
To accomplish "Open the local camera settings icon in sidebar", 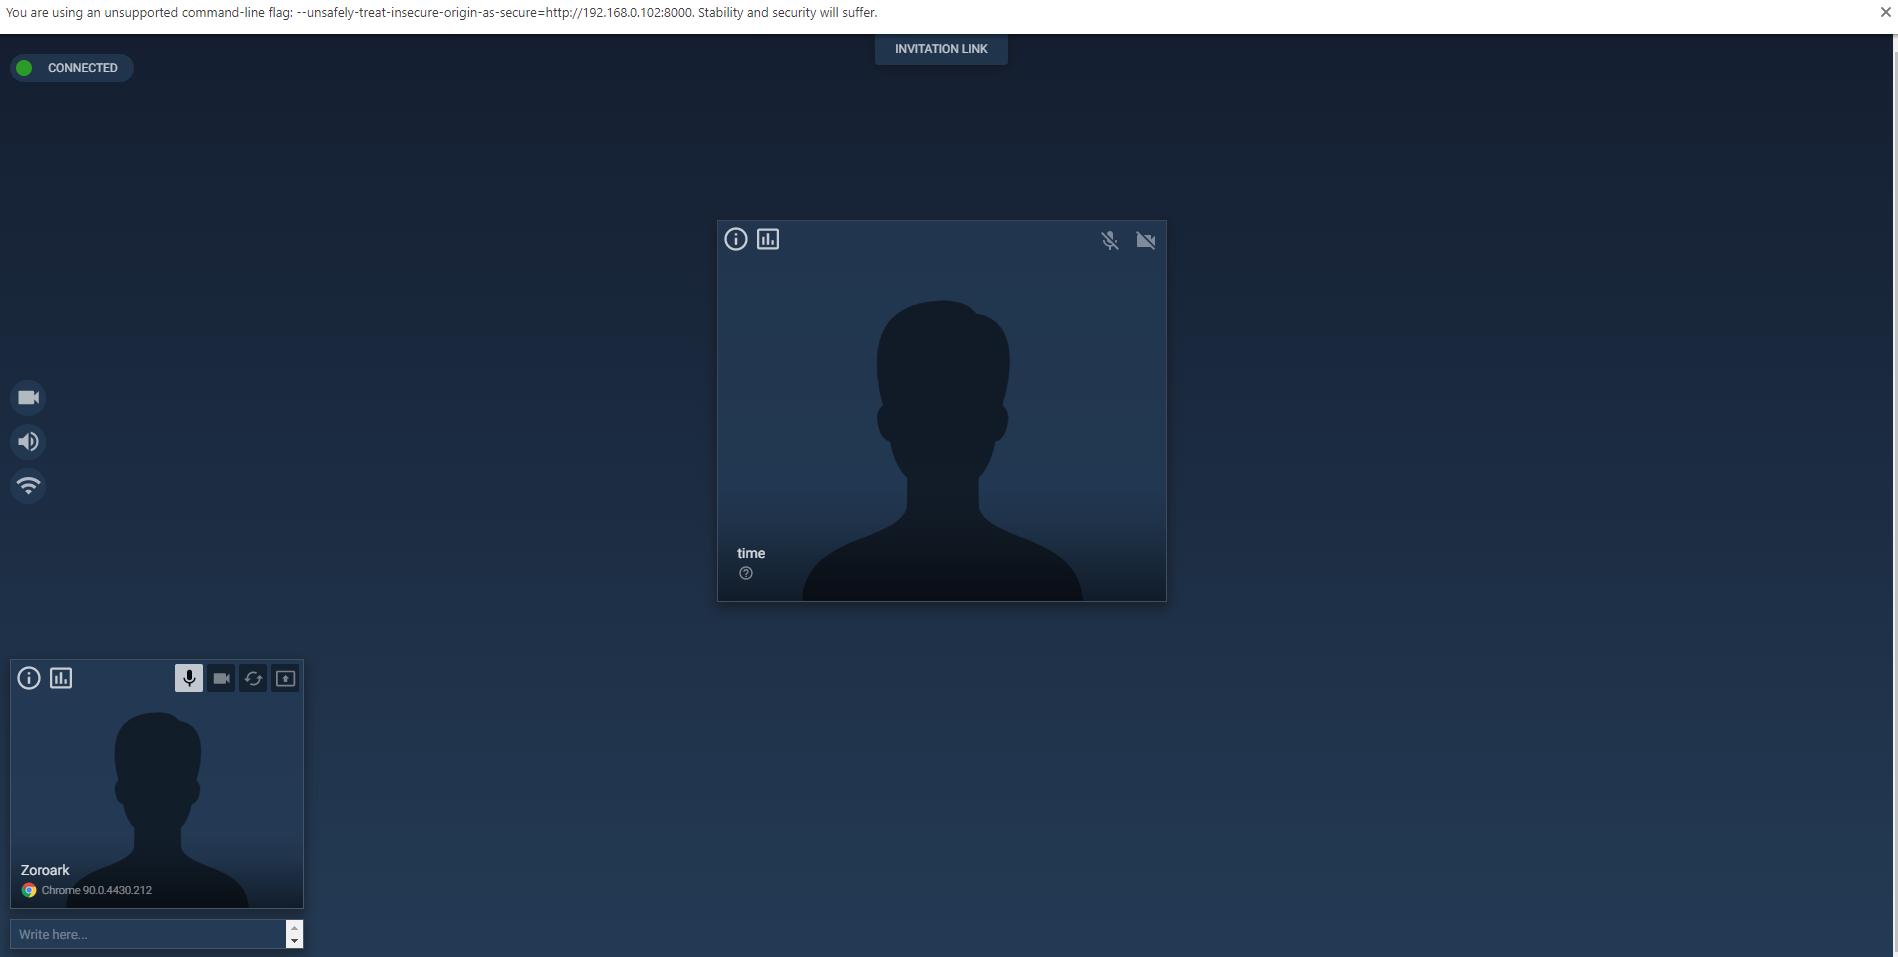I will [28, 397].
